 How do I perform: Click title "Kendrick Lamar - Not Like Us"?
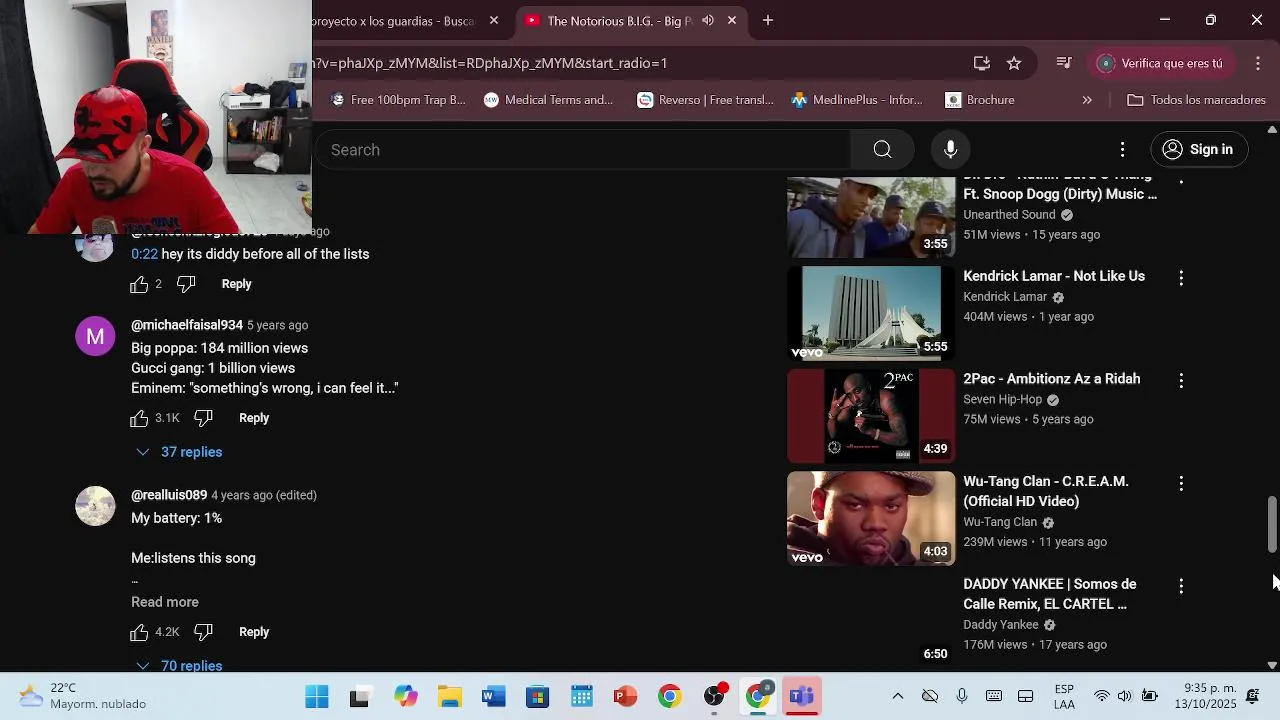(x=1054, y=276)
